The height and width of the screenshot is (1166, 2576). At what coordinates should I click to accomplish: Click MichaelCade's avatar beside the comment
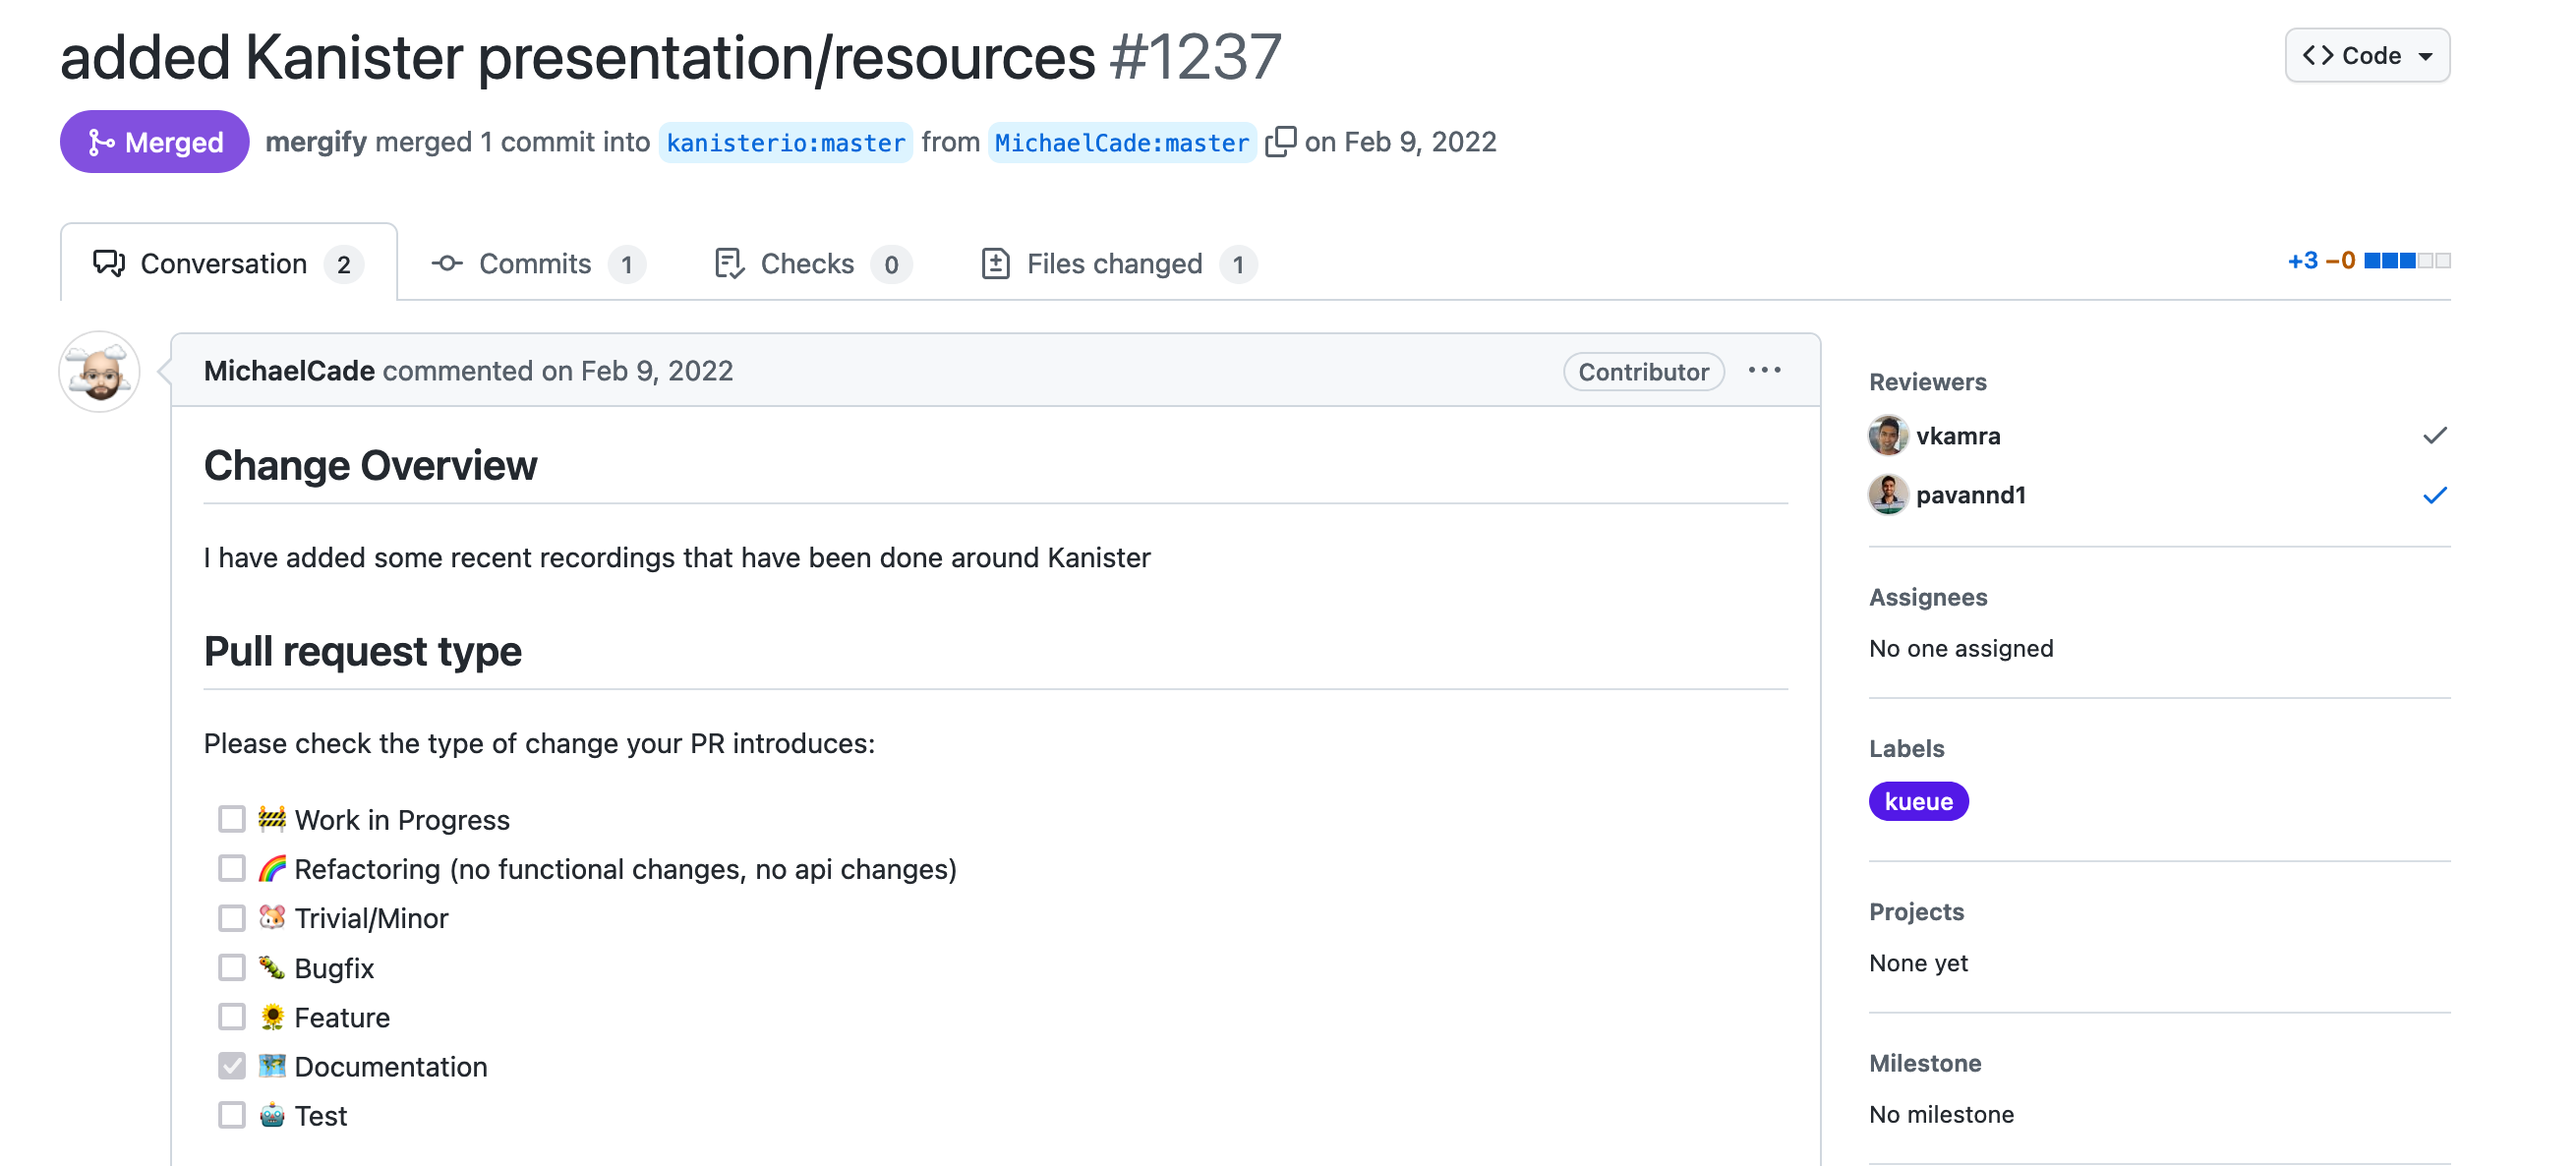click(x=99, y=372)
